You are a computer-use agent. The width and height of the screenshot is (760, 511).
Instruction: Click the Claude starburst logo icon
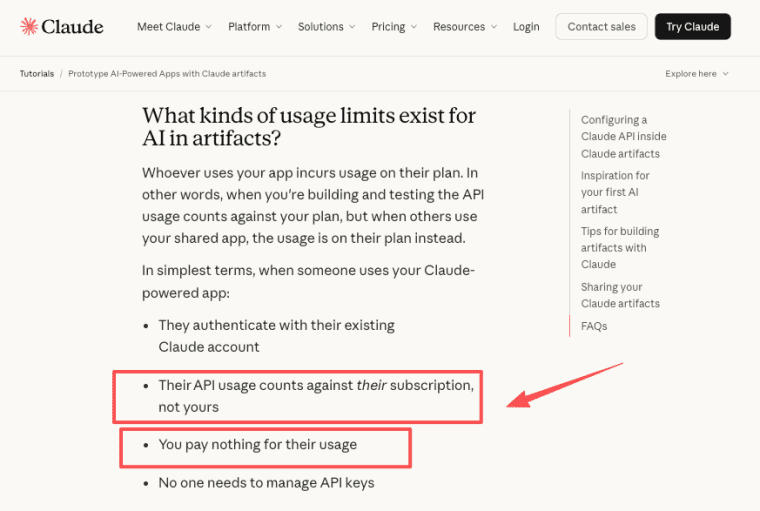tap(29, 27)
